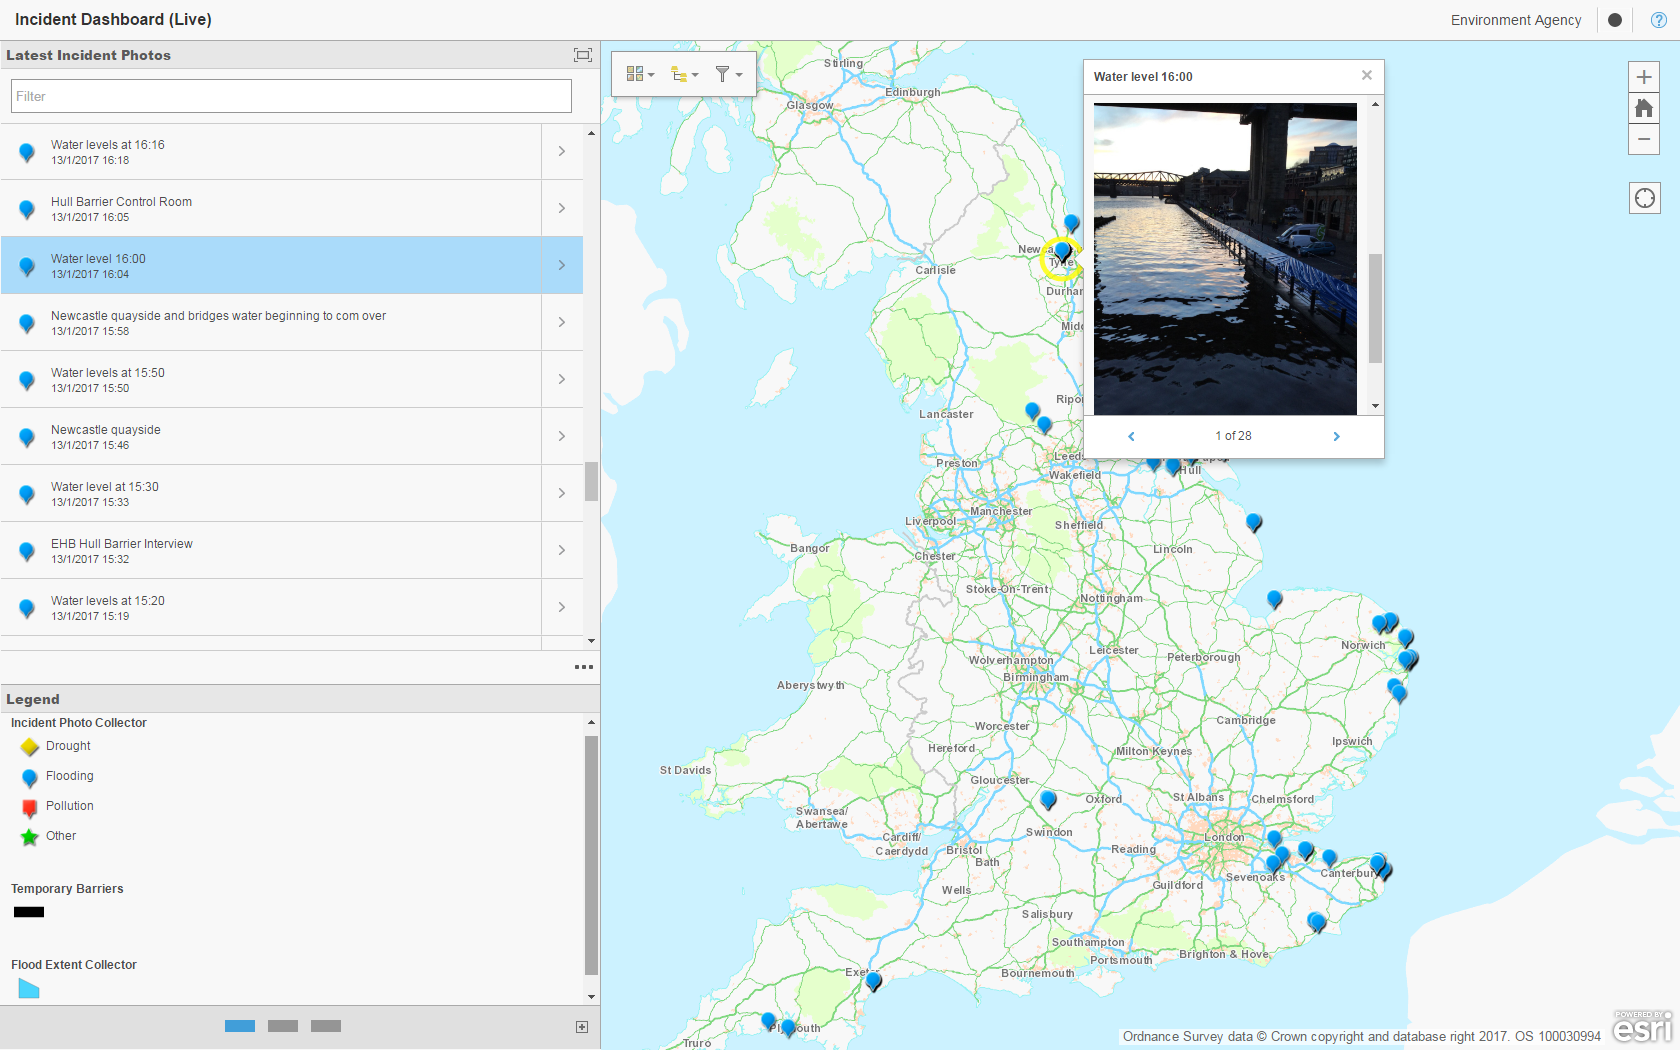Image resolution: width=1680 pixels, height=1050 pixels.
Task: Click the add-panel plus icon at bottom
Action: 582,1027
